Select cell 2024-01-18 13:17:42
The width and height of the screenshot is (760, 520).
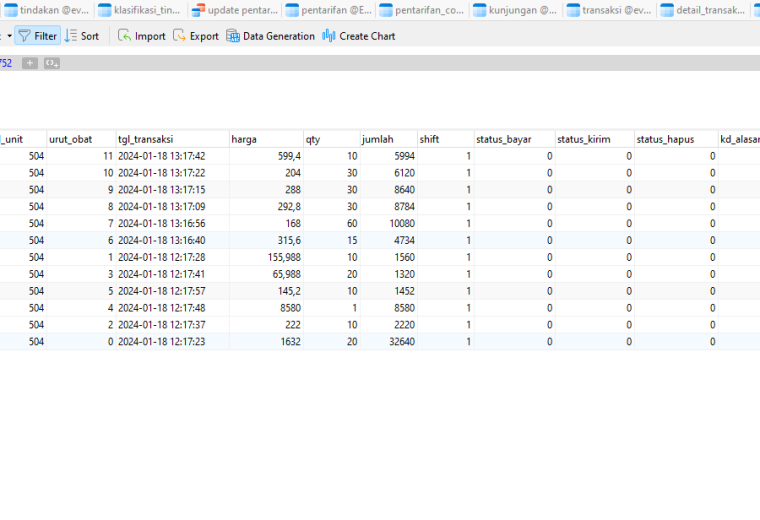173,156
